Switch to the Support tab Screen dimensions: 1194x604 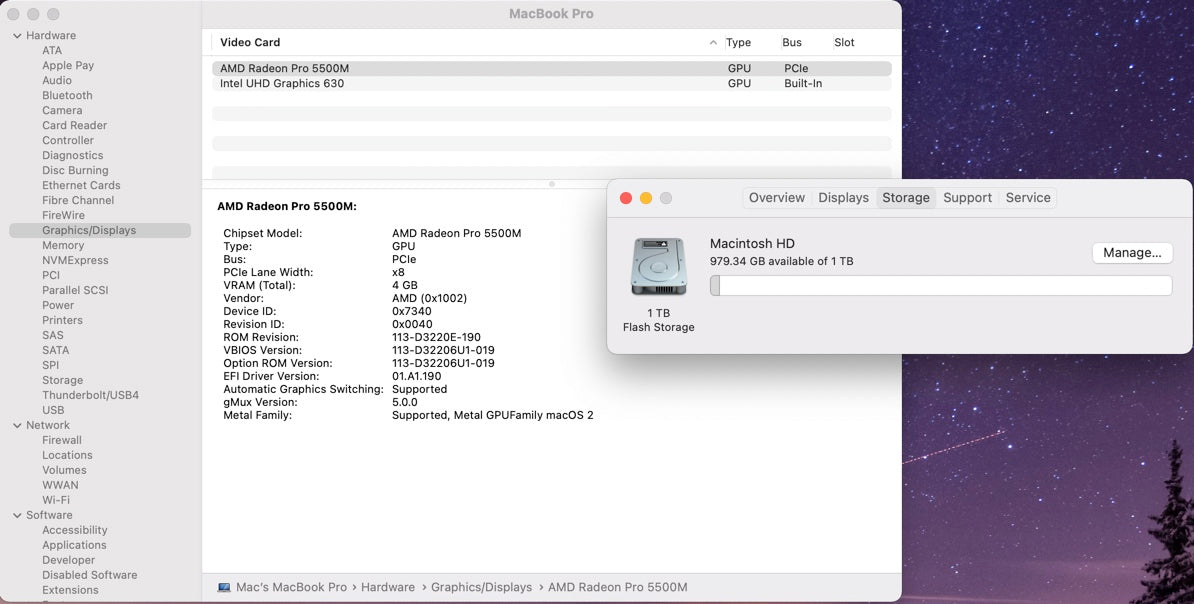click(967, 197)
